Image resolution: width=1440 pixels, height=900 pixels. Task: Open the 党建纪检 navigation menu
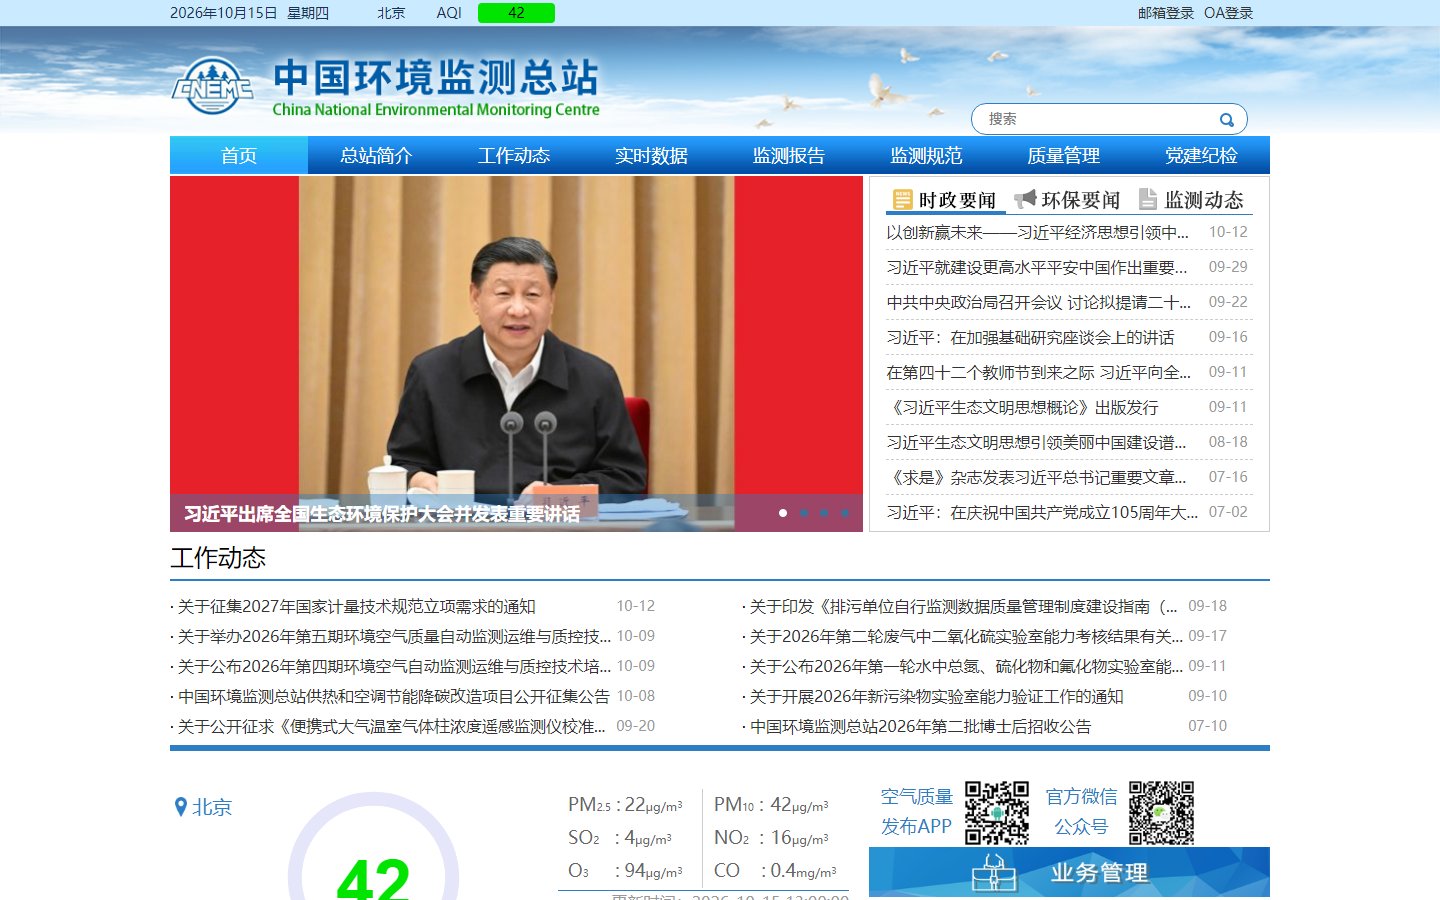pos(1201,156)
